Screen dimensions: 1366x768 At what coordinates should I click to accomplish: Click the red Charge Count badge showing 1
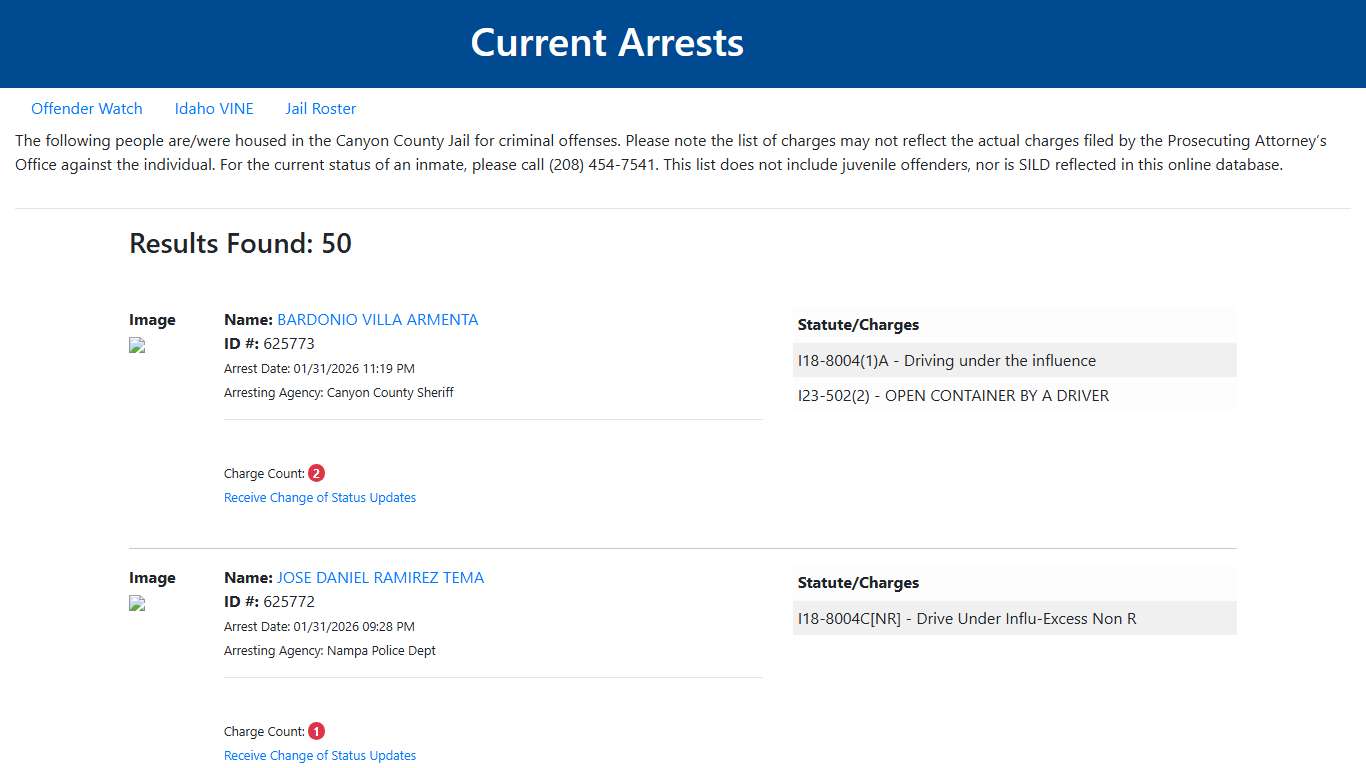316,730
